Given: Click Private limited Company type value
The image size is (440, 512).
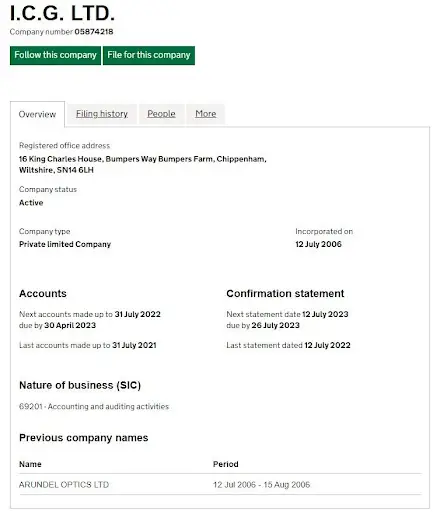Looking at the screenshot, I should tap(65, 244).
